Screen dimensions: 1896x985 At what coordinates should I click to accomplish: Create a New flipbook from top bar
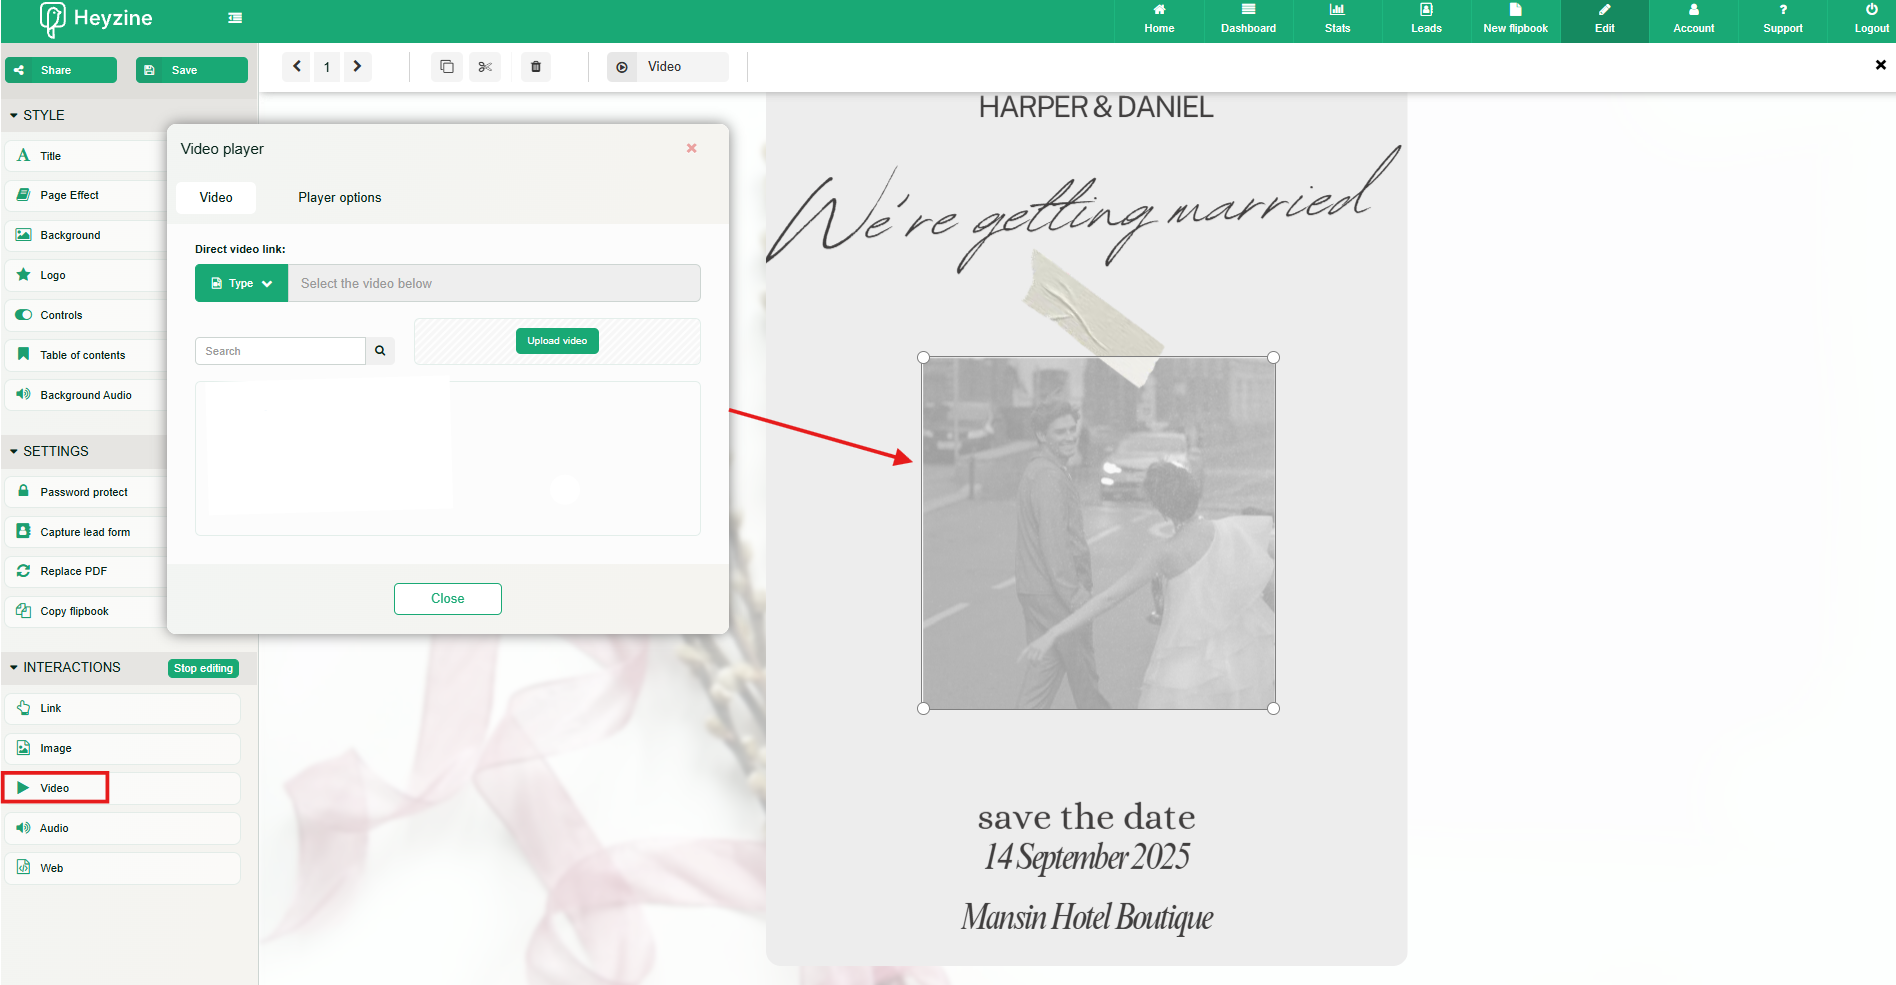1515,19
